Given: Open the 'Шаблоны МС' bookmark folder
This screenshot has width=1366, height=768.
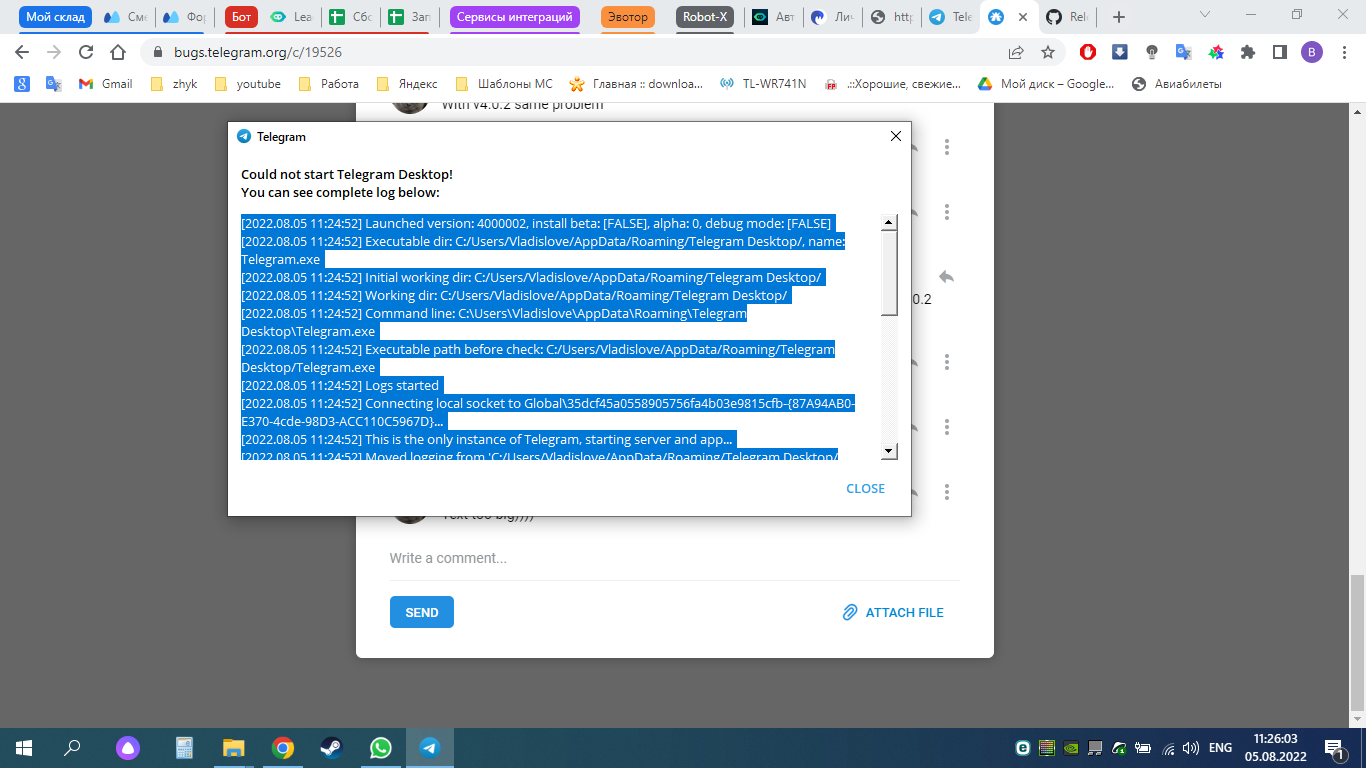Looking at the screenshot, I should tap(503, 84).
